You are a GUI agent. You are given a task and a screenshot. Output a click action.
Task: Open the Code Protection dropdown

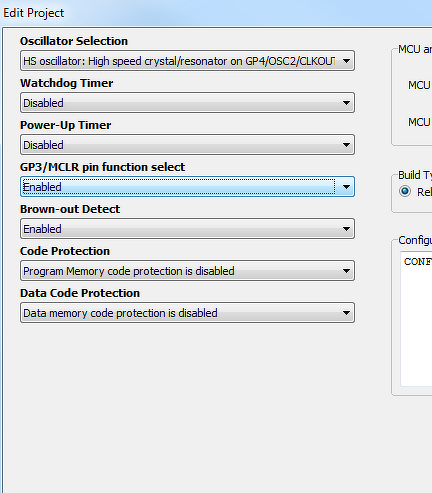pyautogui.click(x=187, y=271)
